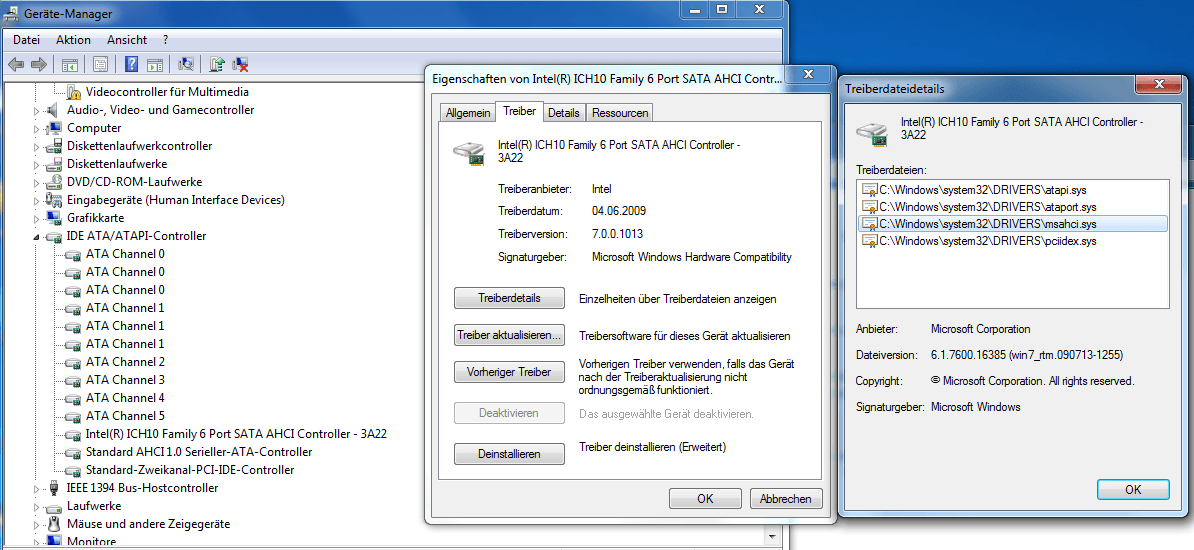Viewport: 1194px width, 550px height.
Task: Click the Diskettenlaufwerke floppy drive icon
Action: pos(53,164)
